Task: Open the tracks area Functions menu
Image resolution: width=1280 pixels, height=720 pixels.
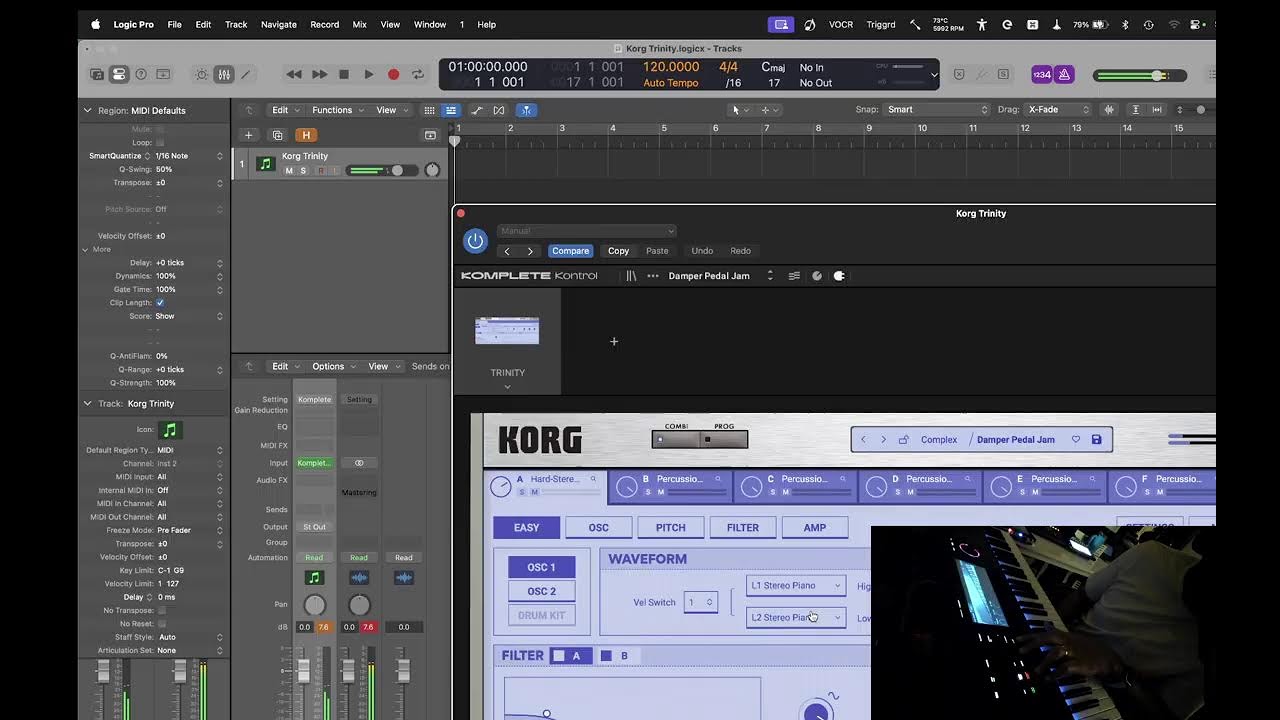Action: click(x=337, y=110)
